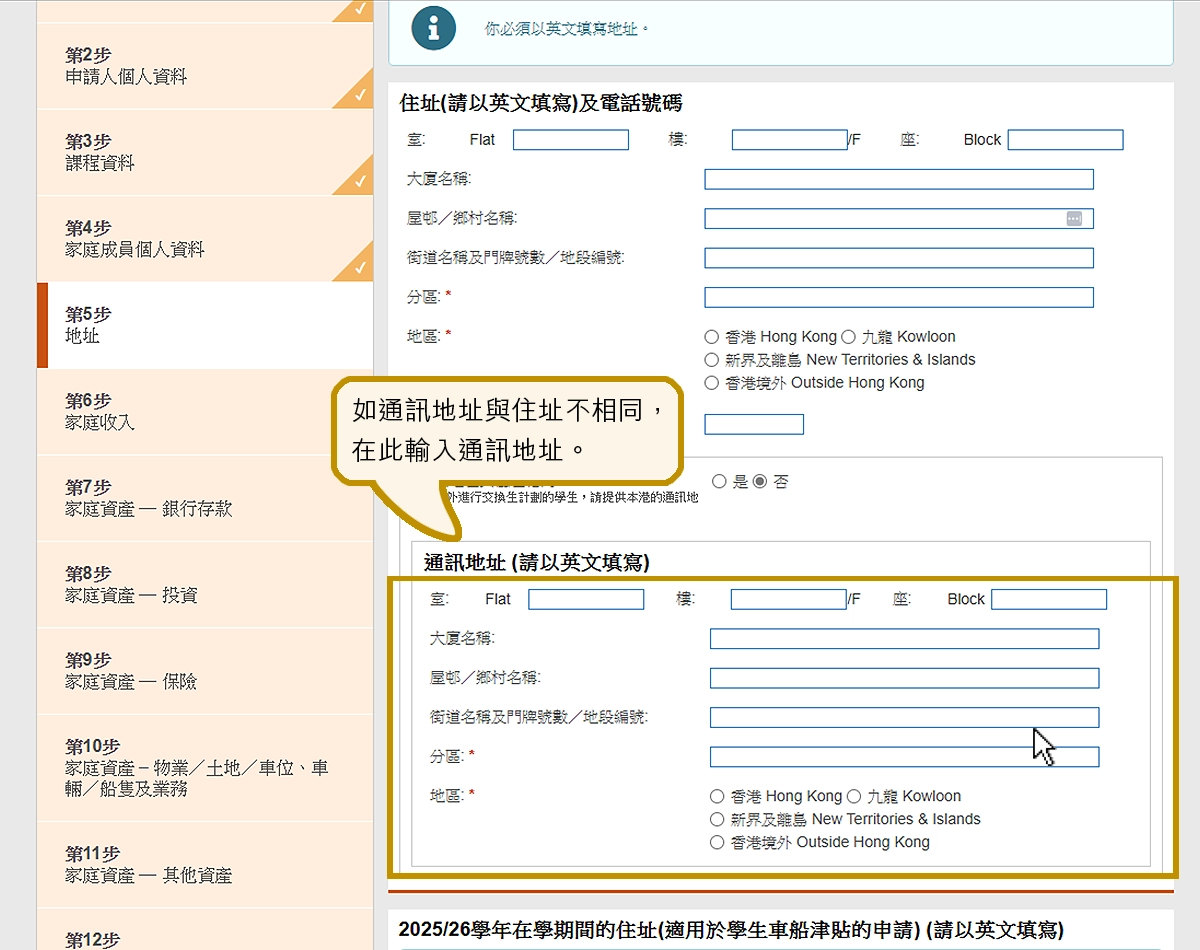Open Step 11 其他資產 section

point(204,865)
